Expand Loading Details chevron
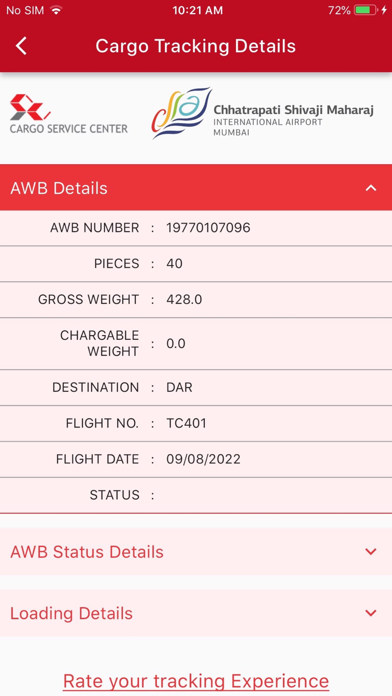 point(371,613)
